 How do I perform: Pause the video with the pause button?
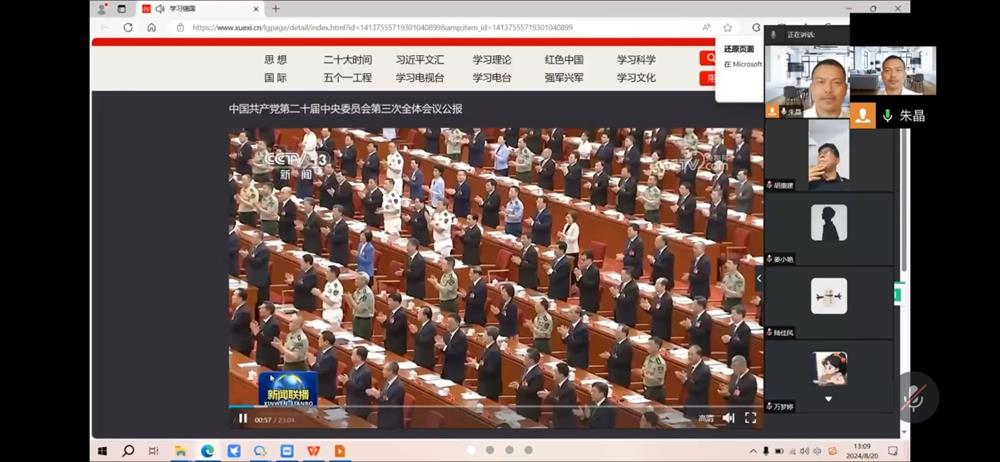pyautogui.click(x=243, y=419)
